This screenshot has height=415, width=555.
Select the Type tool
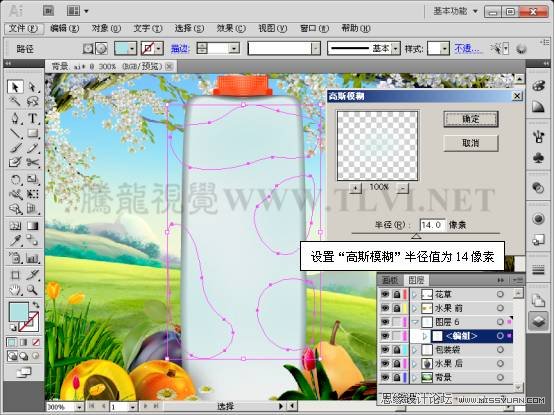[x=32, y=118]
